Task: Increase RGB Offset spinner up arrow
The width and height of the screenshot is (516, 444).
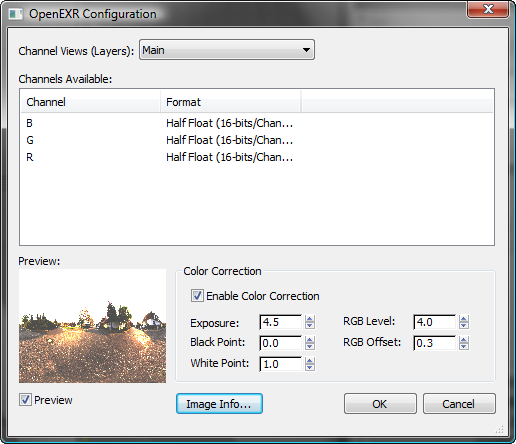Action: [464, 339]
